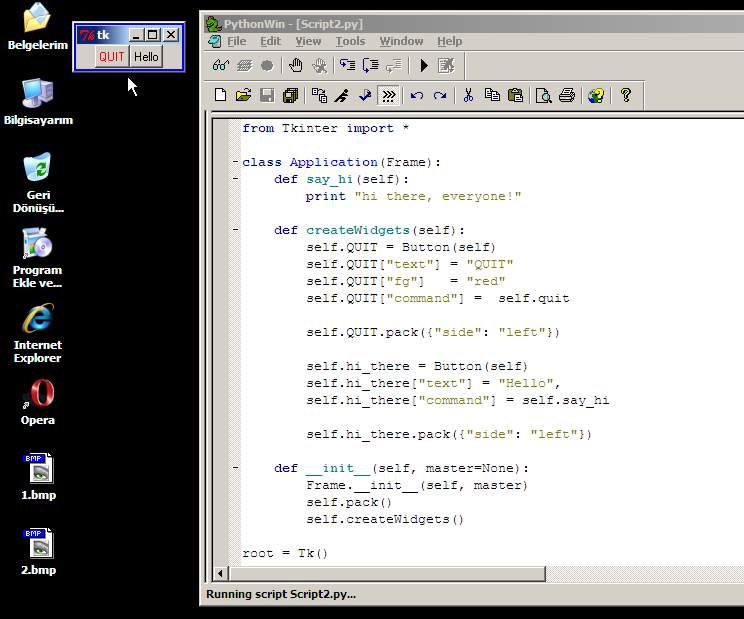Viewport: 744px width, 619px height.
Task: Select the Bilgisayarım desktop icon
Action: click(x=38, y=102)
